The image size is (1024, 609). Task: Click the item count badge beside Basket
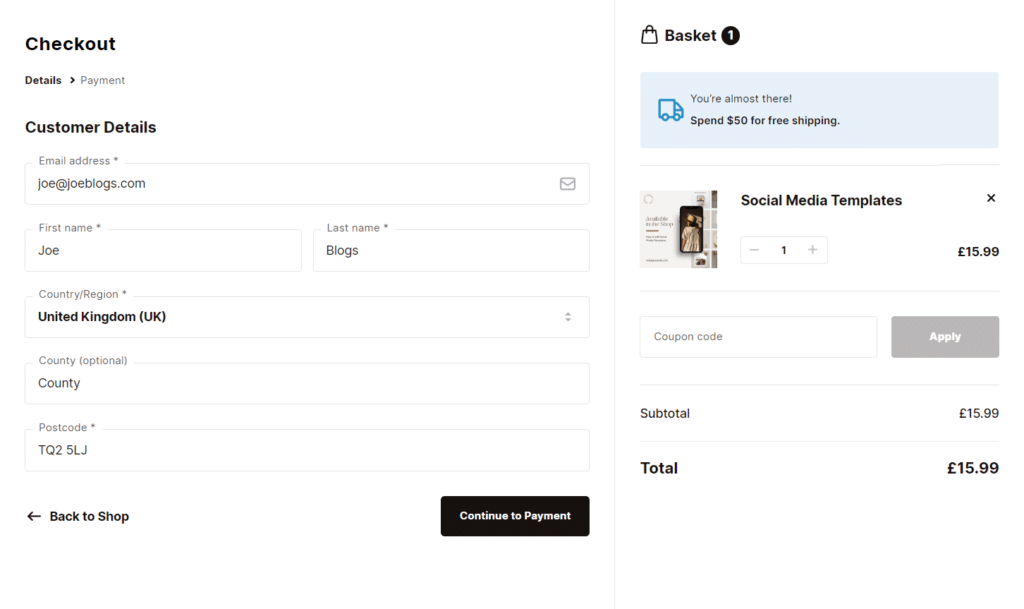tap(730, 34)
